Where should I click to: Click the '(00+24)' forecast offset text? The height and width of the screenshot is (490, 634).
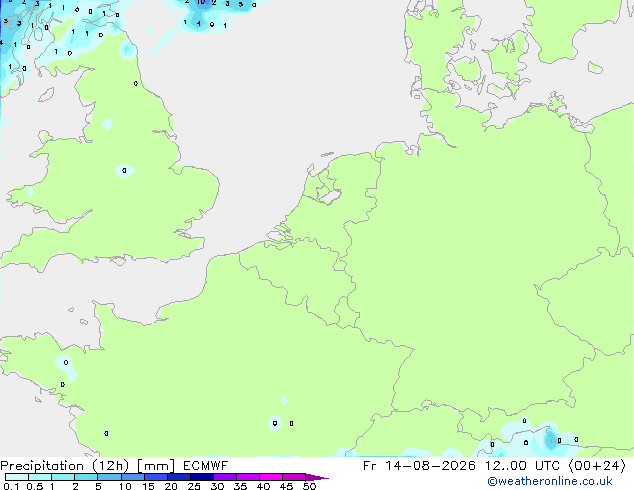(597, 466)
